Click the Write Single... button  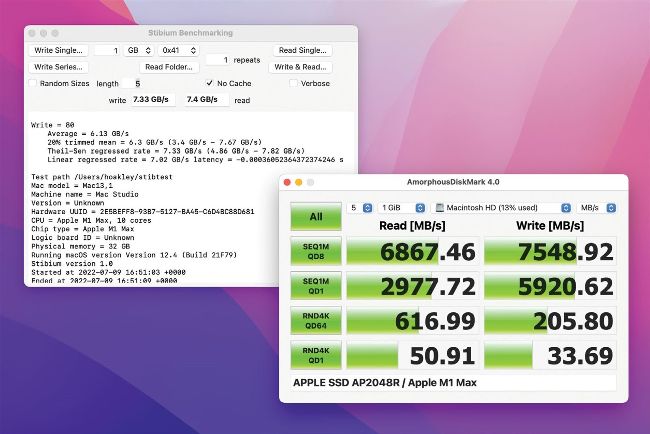pyautogui.click(x=60, y=50)
